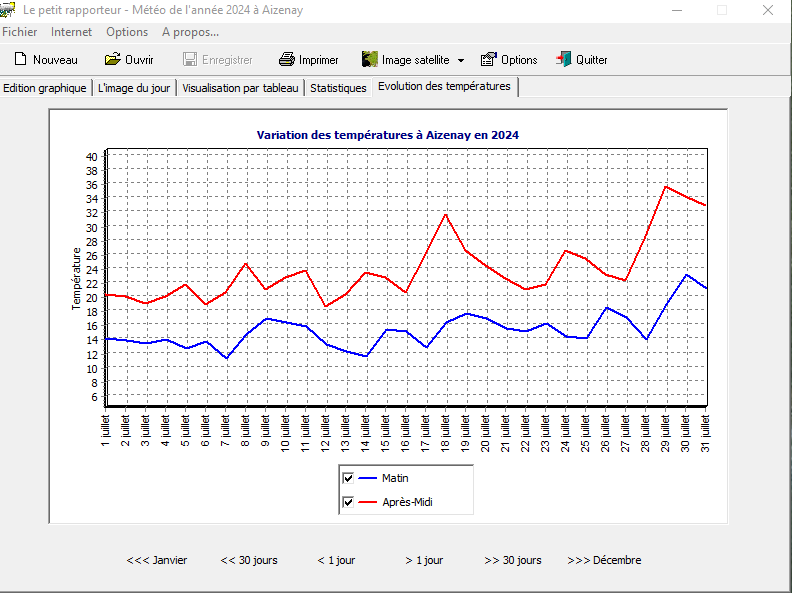Switch to the Statistiques tab
Screen dimensions: 792x593
pyautogui.click(x=338, y=88)
